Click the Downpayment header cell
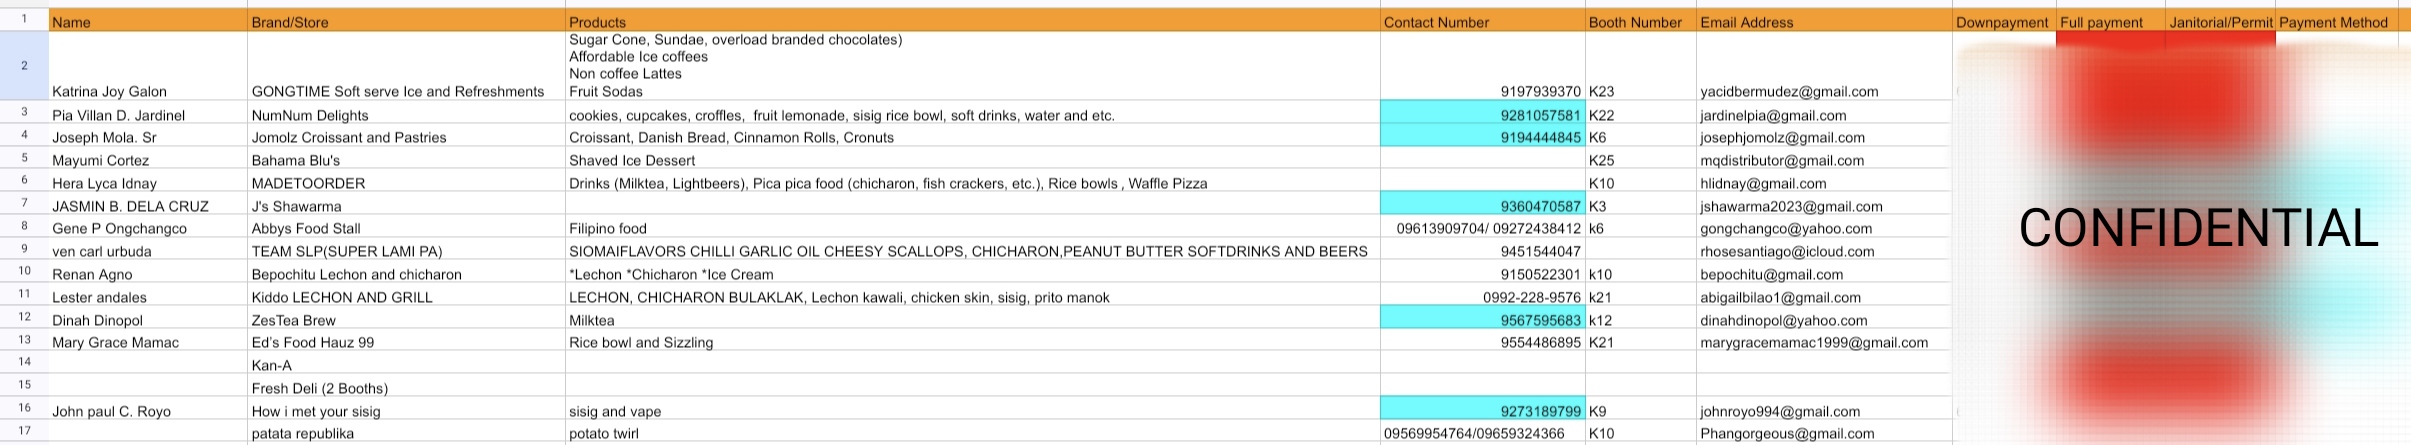 (x=2002, y=22)
